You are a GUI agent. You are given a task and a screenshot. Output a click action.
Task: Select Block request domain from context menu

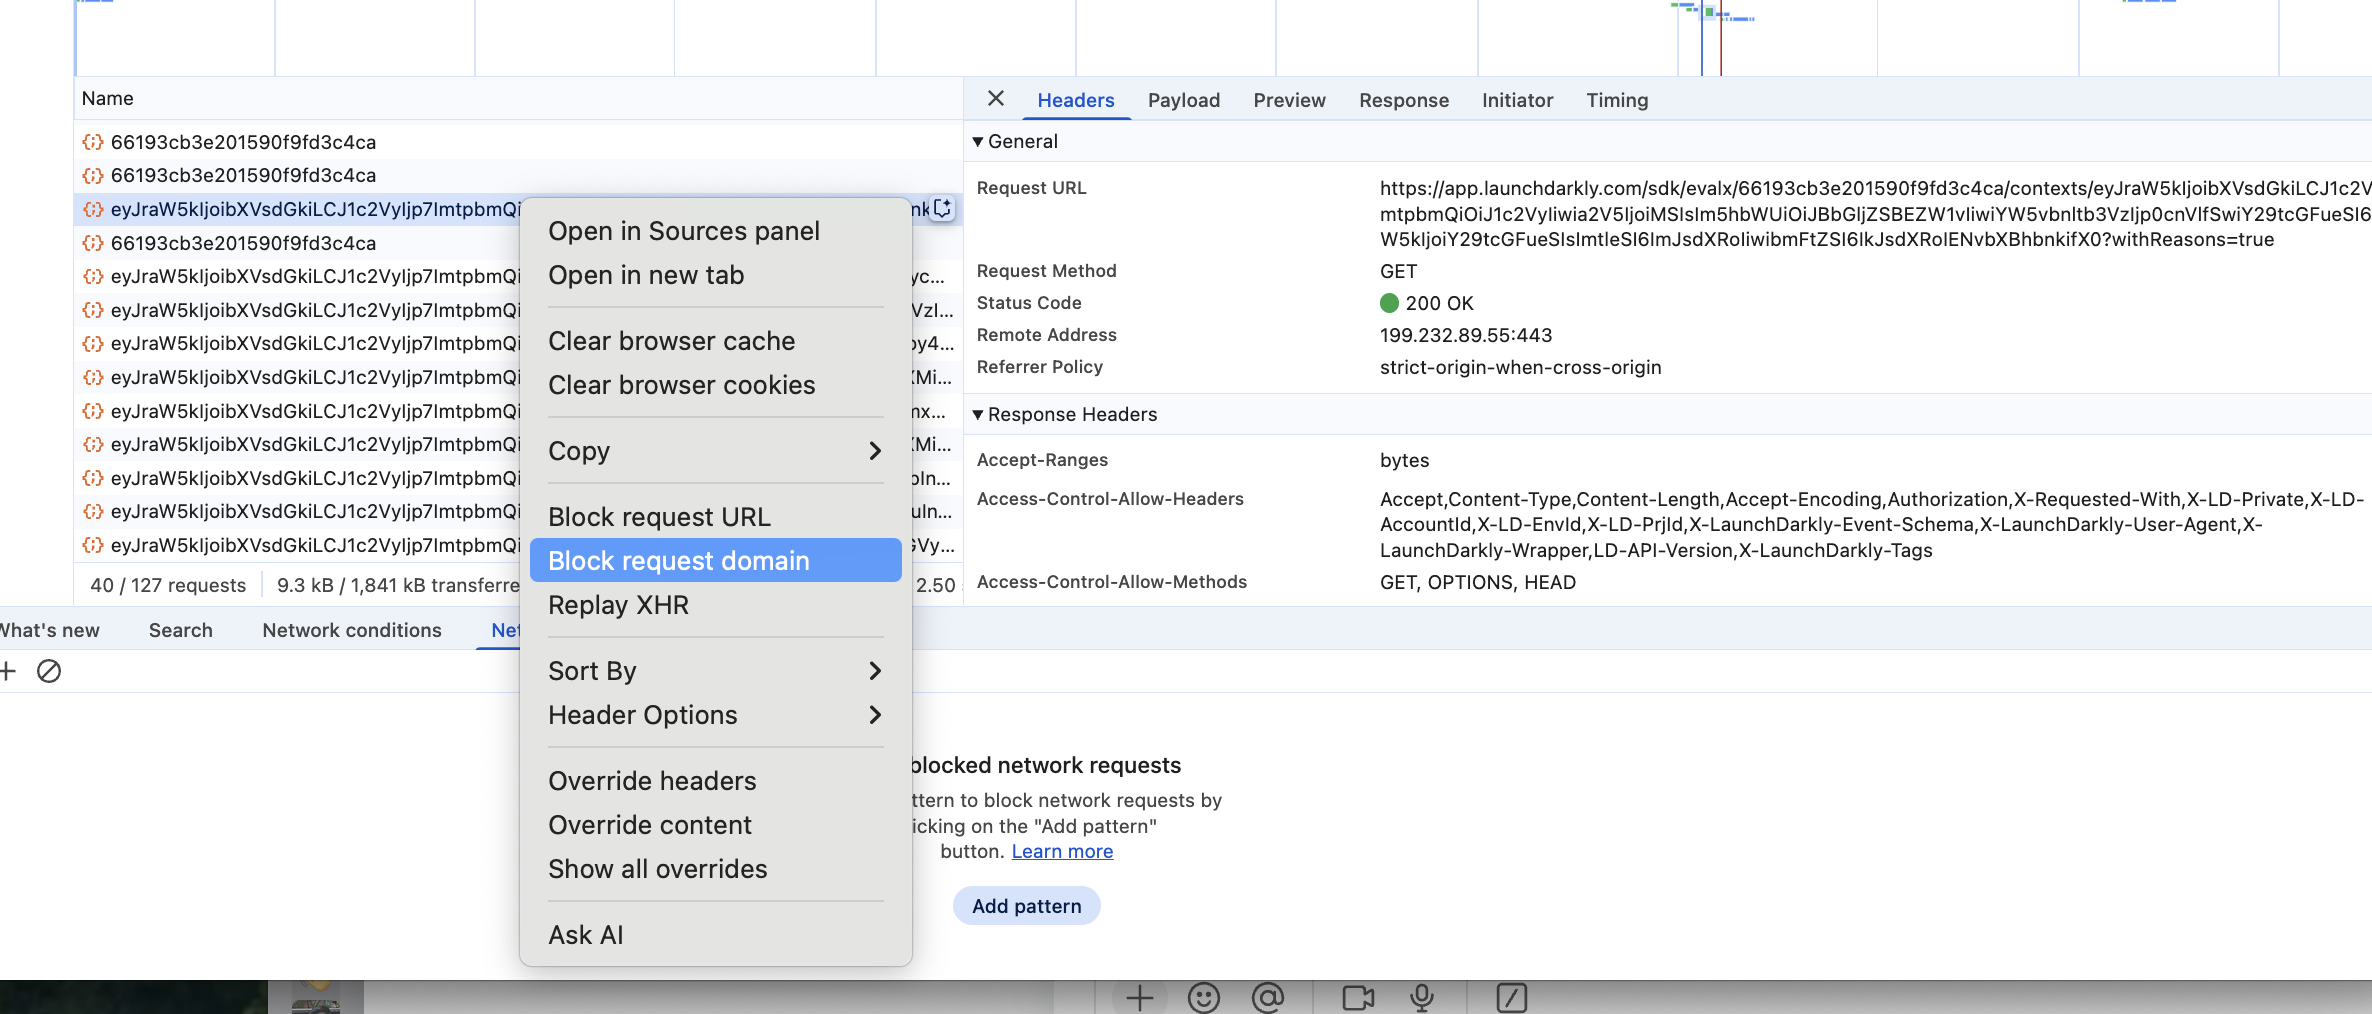715,561
